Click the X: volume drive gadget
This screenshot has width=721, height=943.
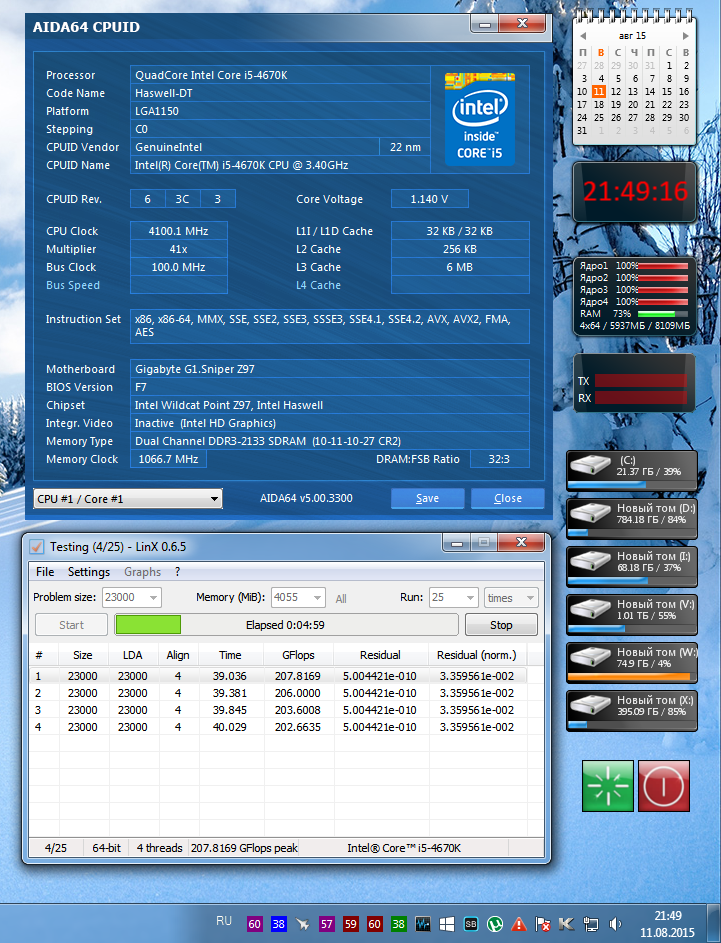631,711
